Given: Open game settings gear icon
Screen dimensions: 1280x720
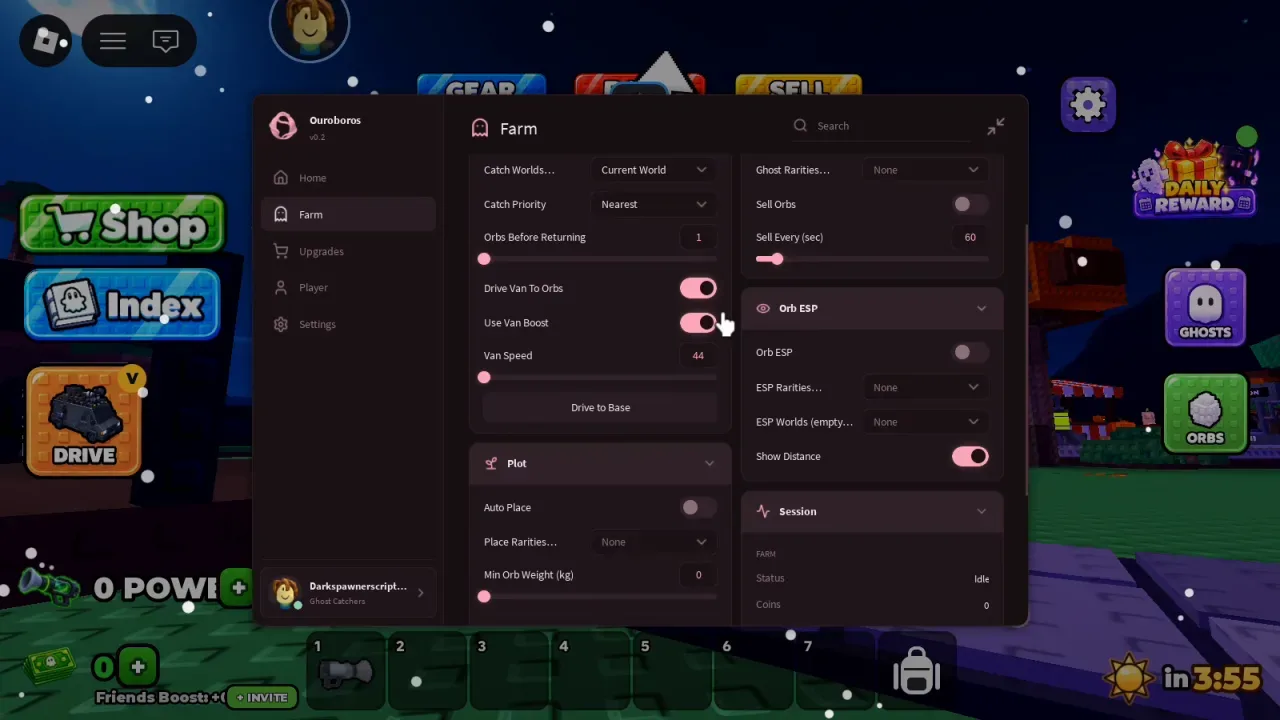Looking at the screenshot, I should pos(1088,104).
